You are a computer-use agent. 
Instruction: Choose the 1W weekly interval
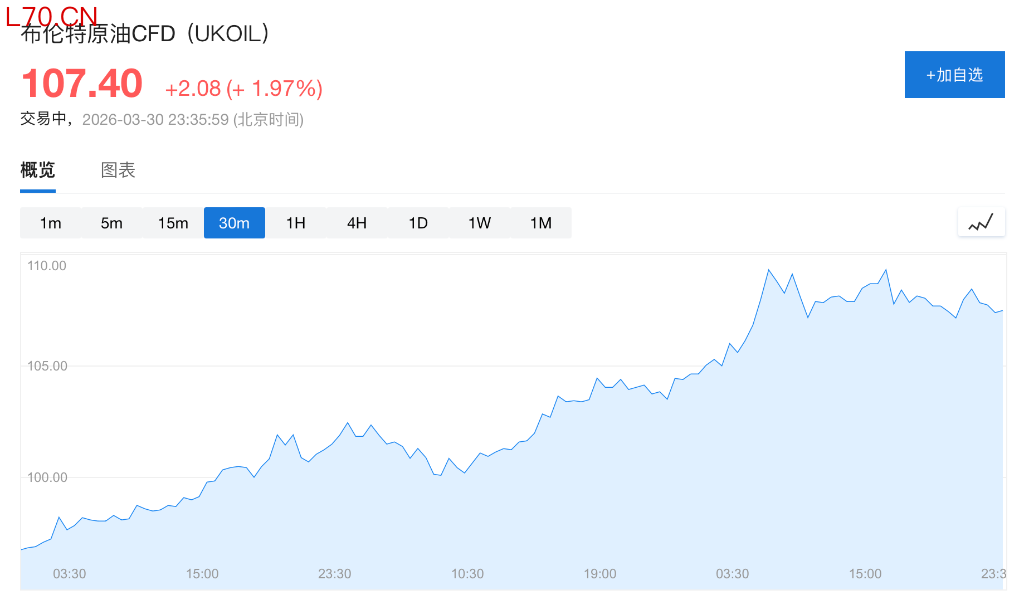(x=480, y=223)
